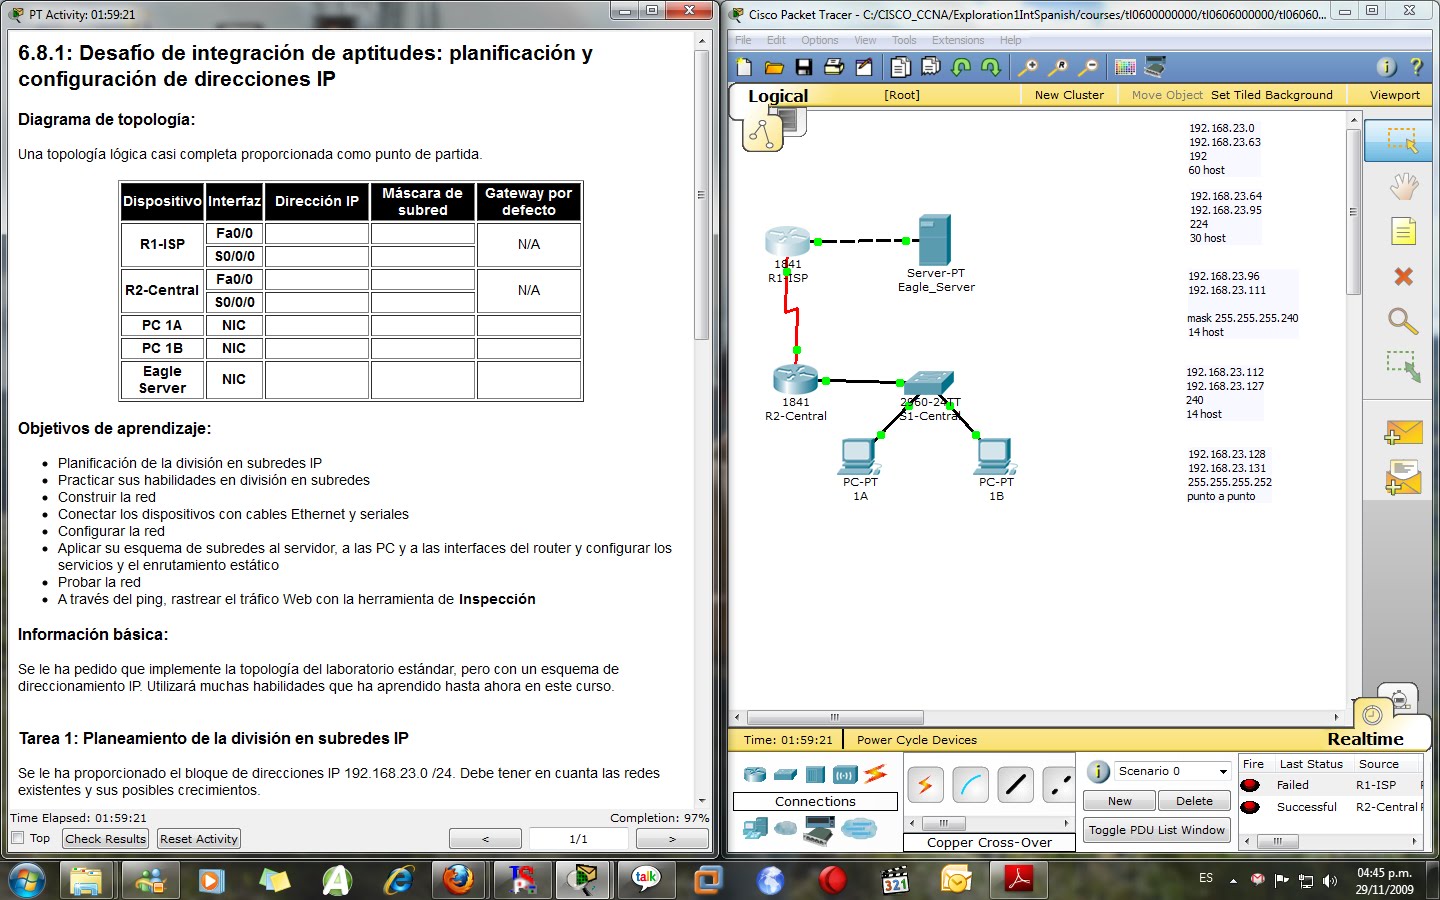1440x900 pixels.
Task: Select the Routers device category
Action: (x=755, y=774)
